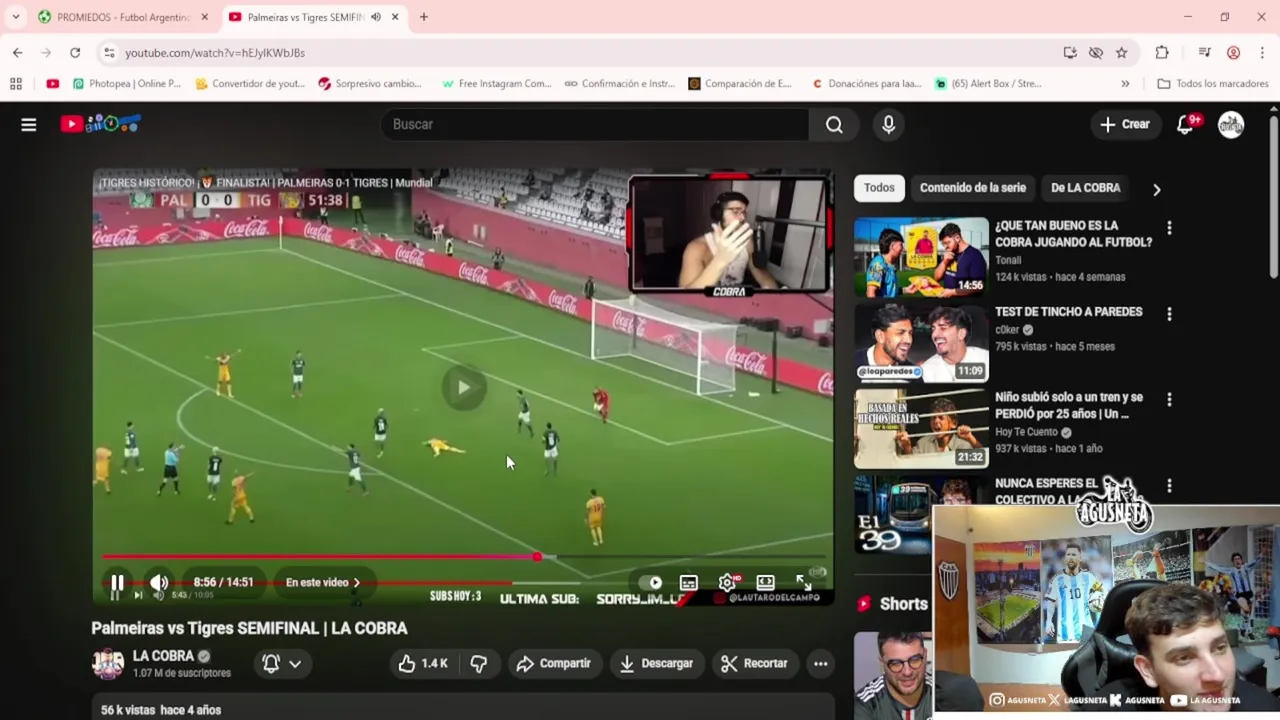Open options for 'QUE TAN BUENO' video
Screen dimensions: 1280x720
[1169, 228]
